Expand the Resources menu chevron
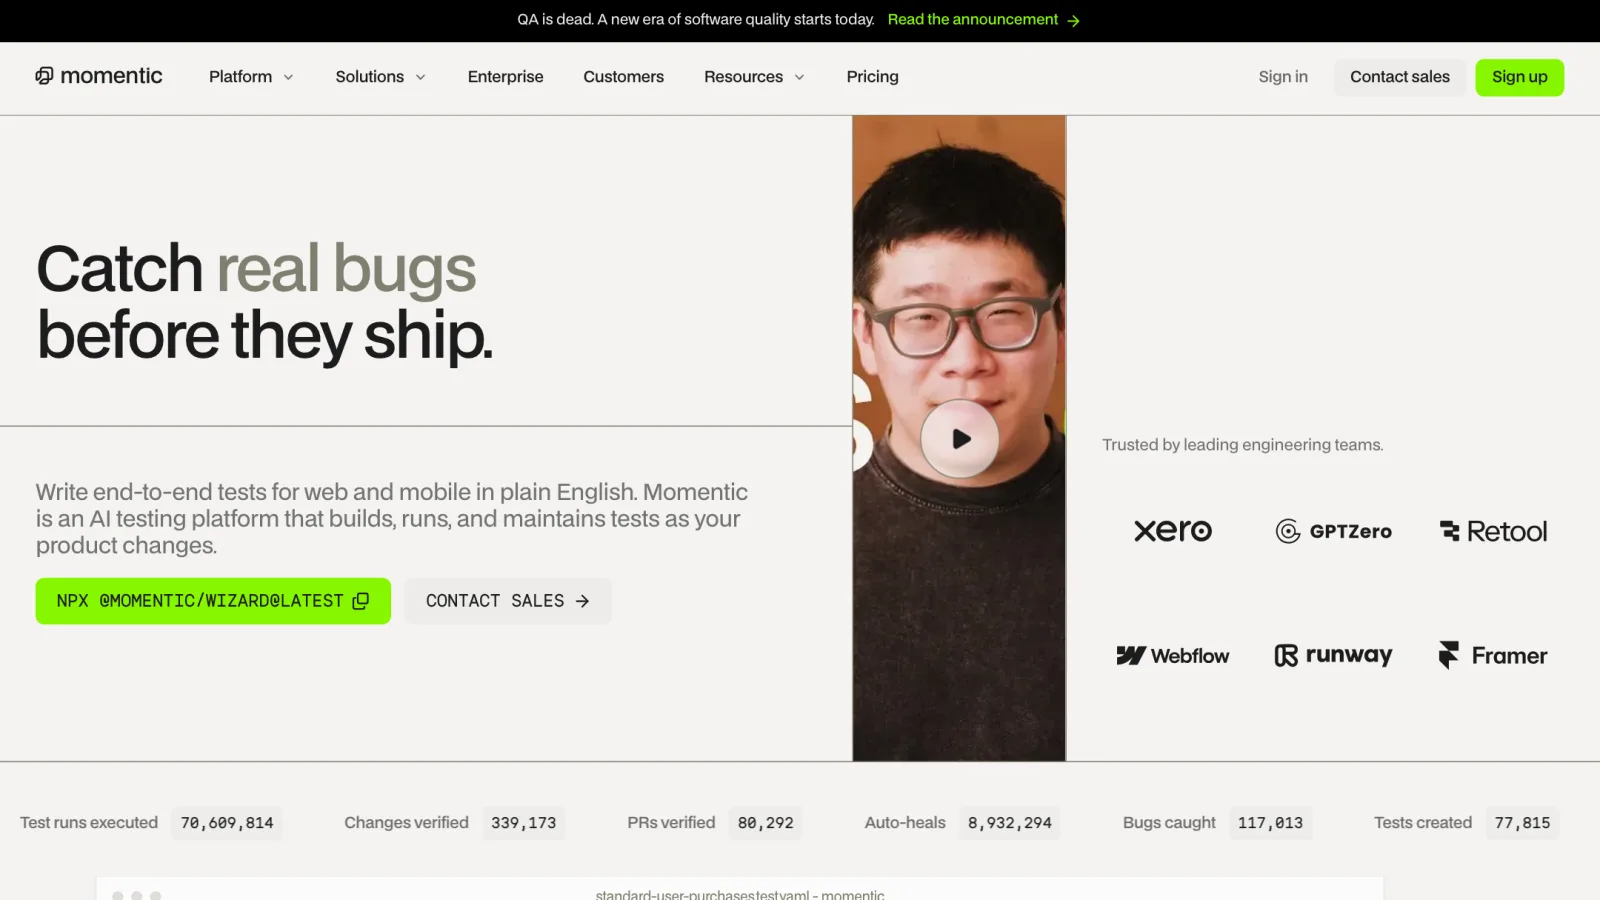 (x=799, y=77)
